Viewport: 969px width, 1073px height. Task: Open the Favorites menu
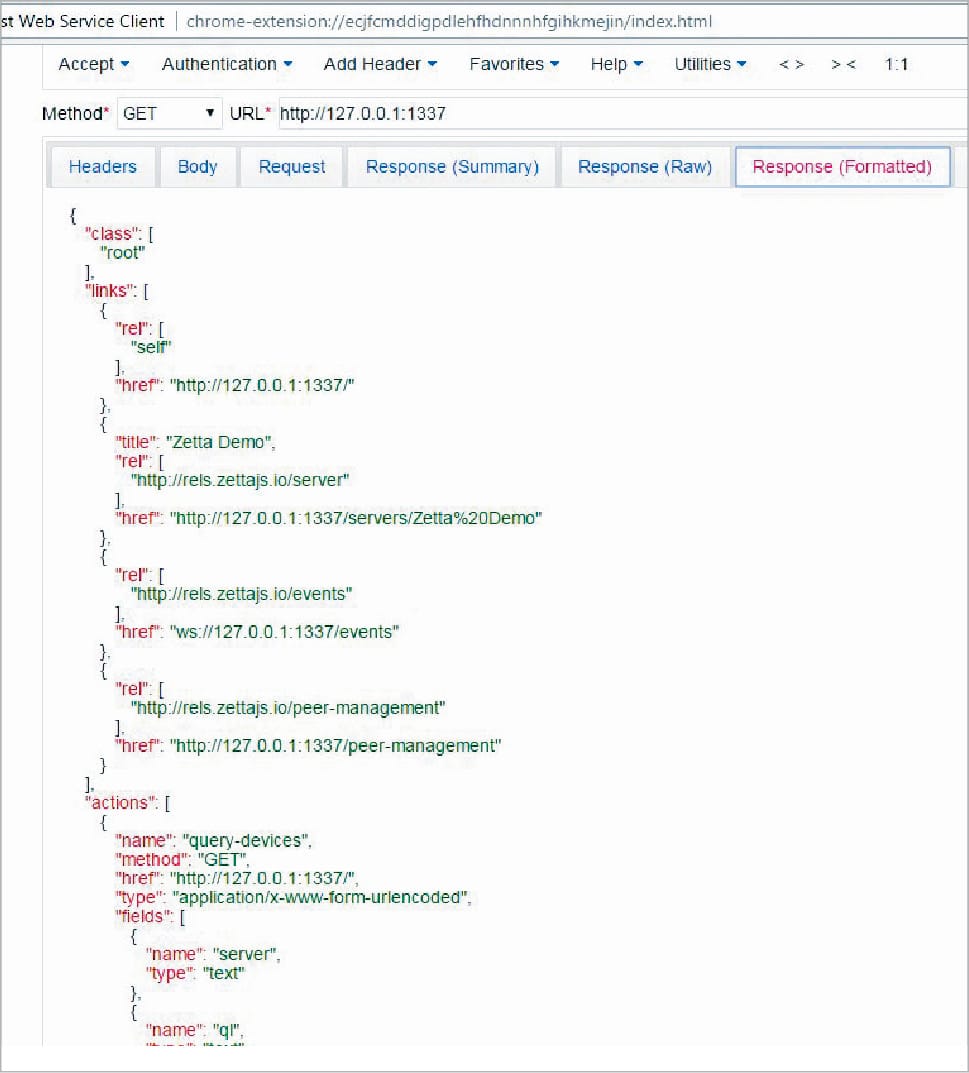(514, 64)
